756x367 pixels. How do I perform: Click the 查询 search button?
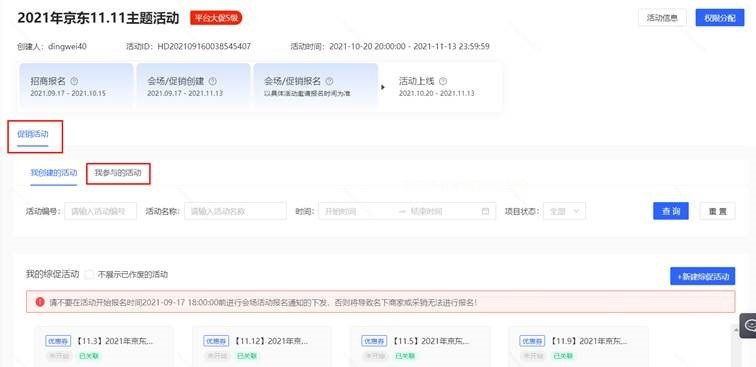(671, 211)
